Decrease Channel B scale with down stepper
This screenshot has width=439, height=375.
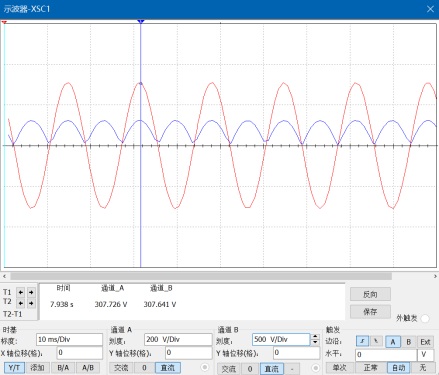pyautogui.click(x=315, y=342)
